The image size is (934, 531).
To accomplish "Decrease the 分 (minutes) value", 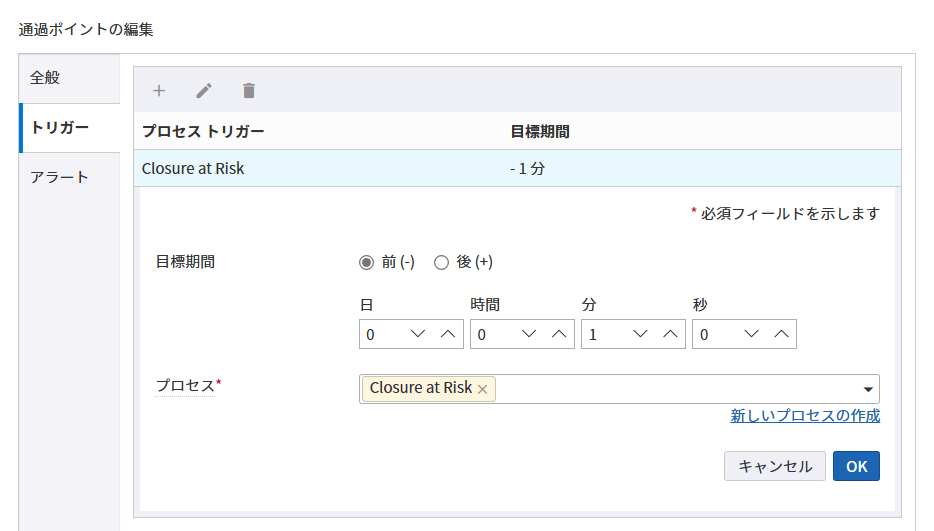I will point(640,335).
